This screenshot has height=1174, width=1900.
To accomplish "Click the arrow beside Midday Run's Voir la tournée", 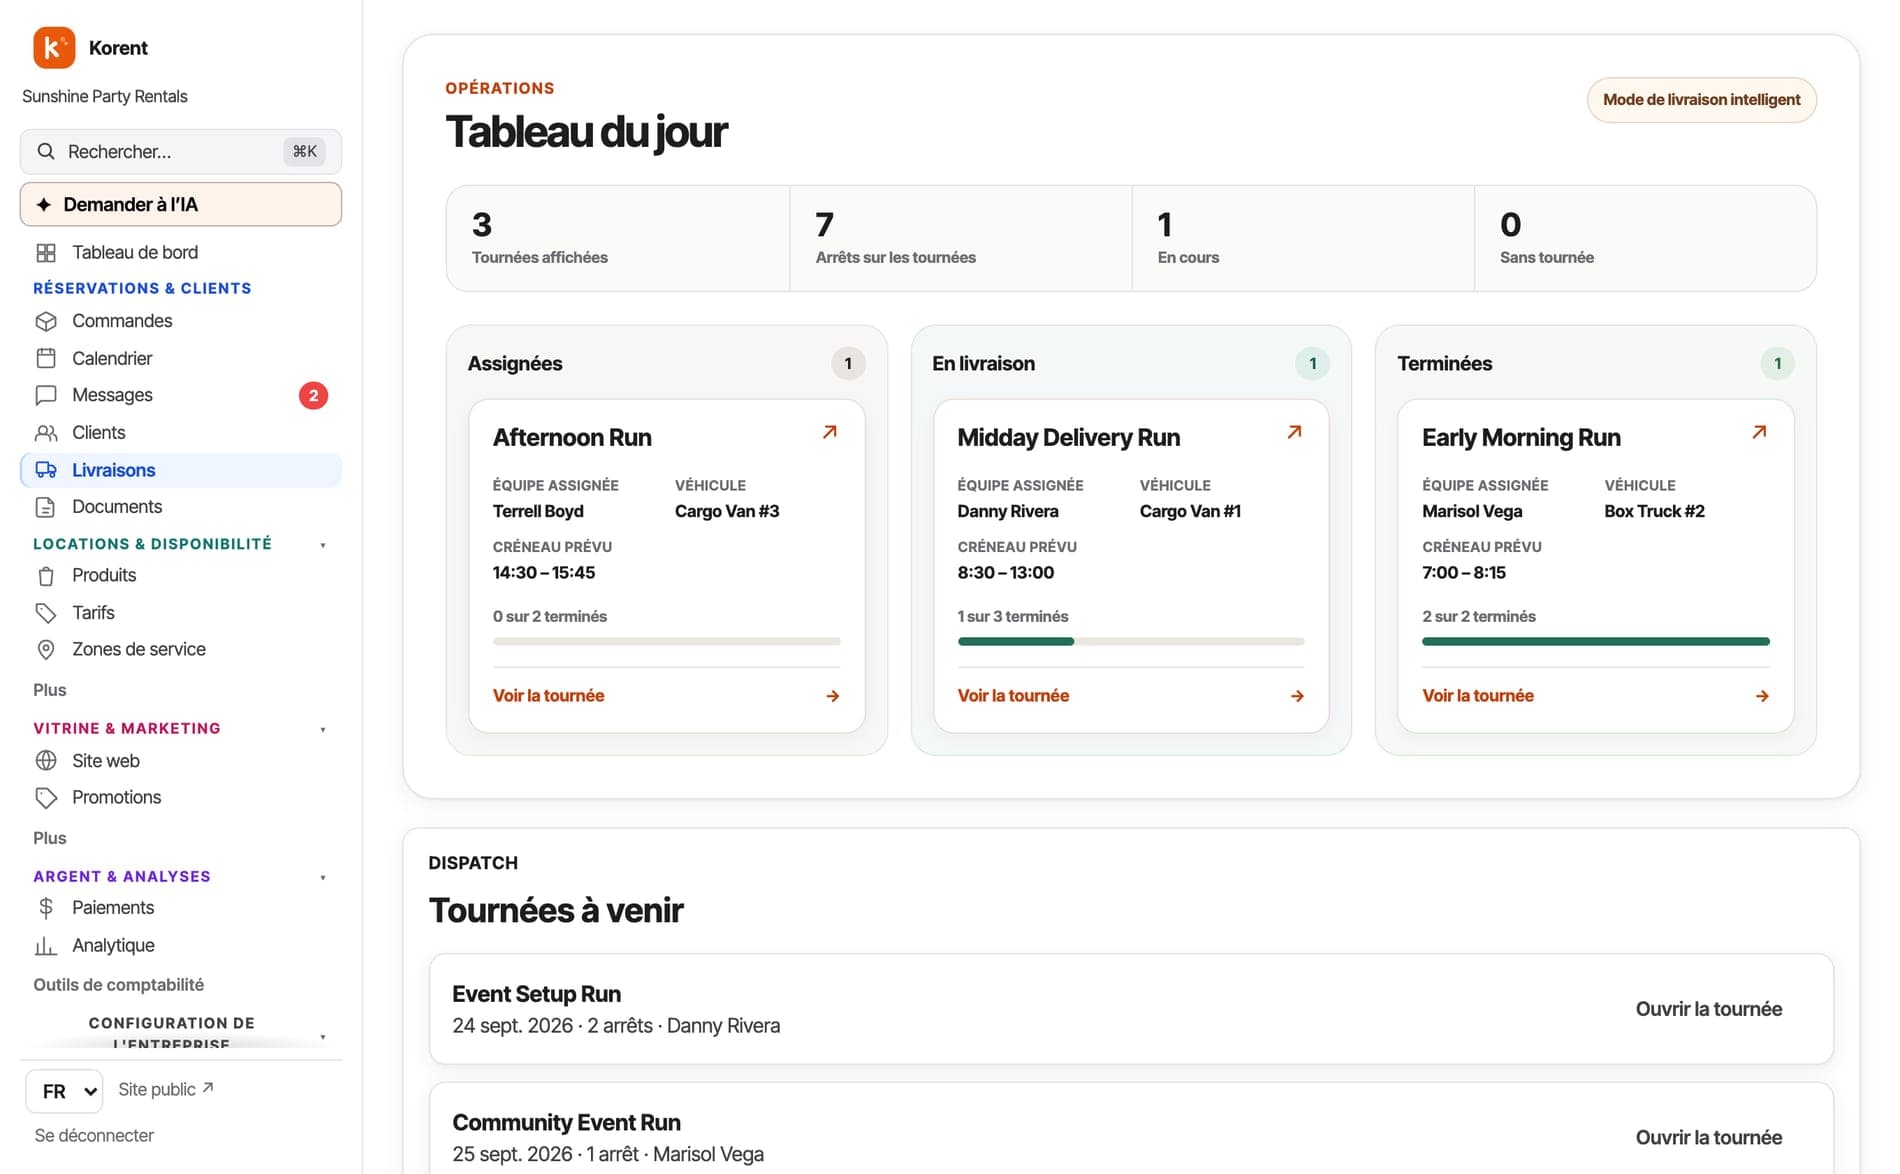I will tap(1297, 696).
